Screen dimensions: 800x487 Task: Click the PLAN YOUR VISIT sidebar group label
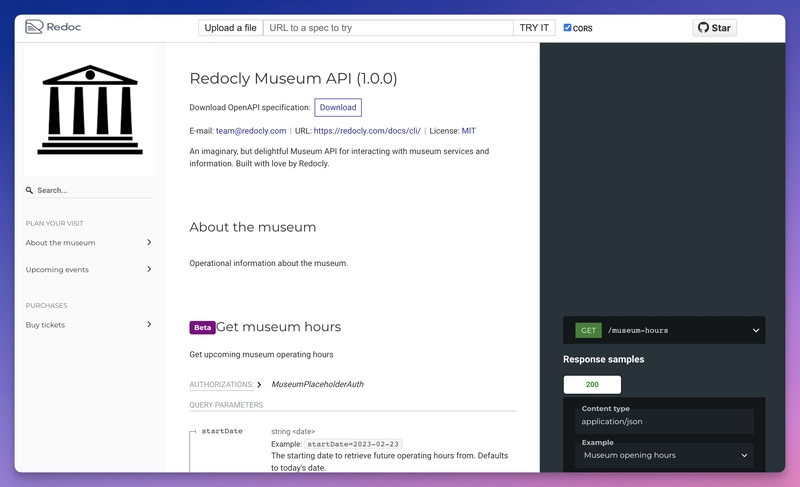pos(55,223)
